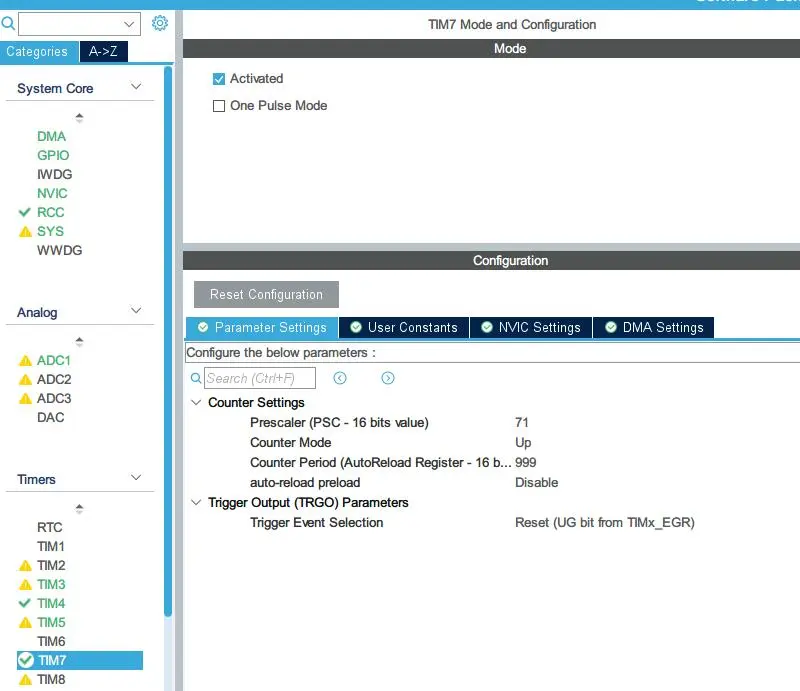Enable One Pulse Mode checkbox

pyautogui.click(x=219, y=106)
